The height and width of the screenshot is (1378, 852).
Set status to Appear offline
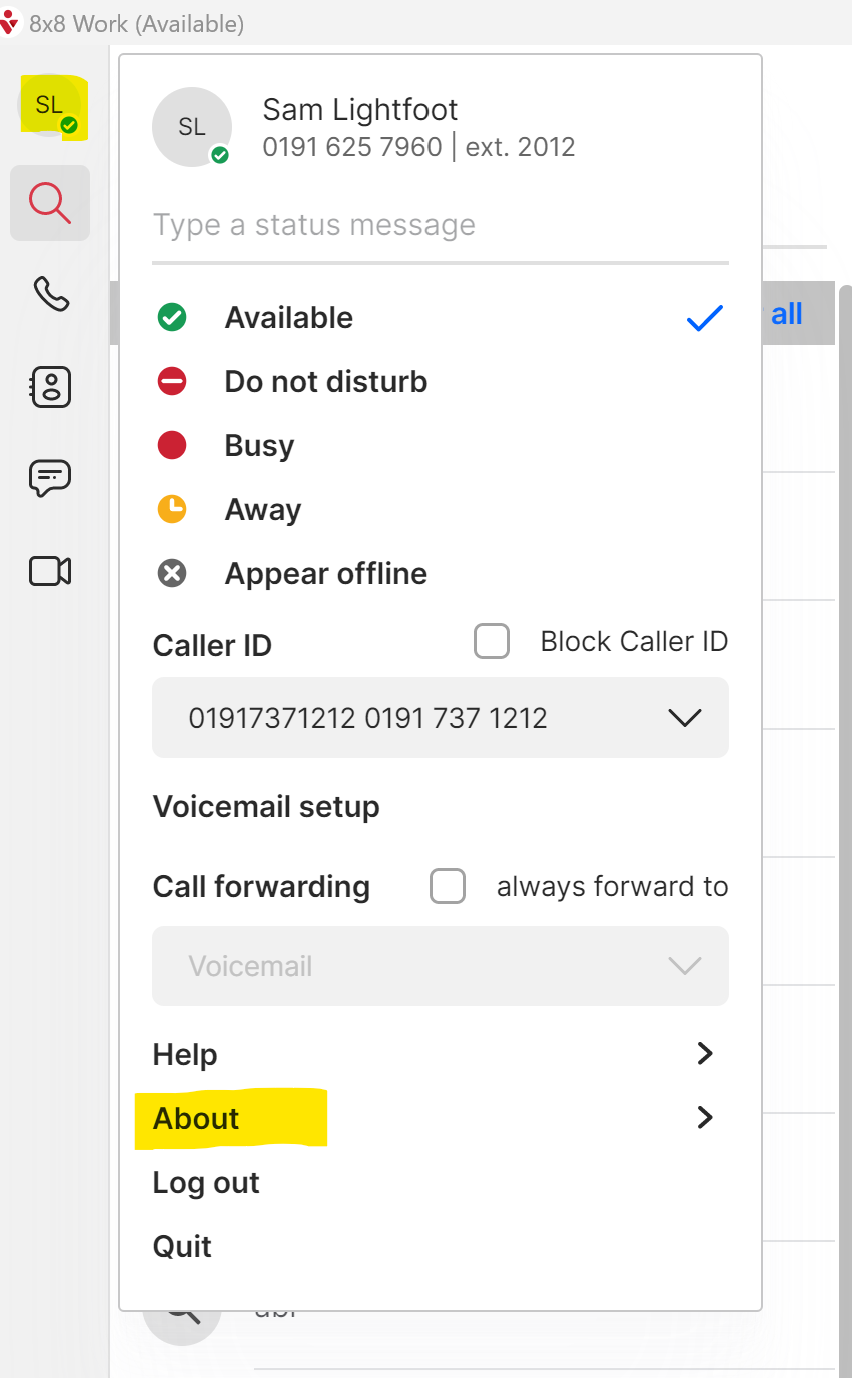(x=440, y=574)
